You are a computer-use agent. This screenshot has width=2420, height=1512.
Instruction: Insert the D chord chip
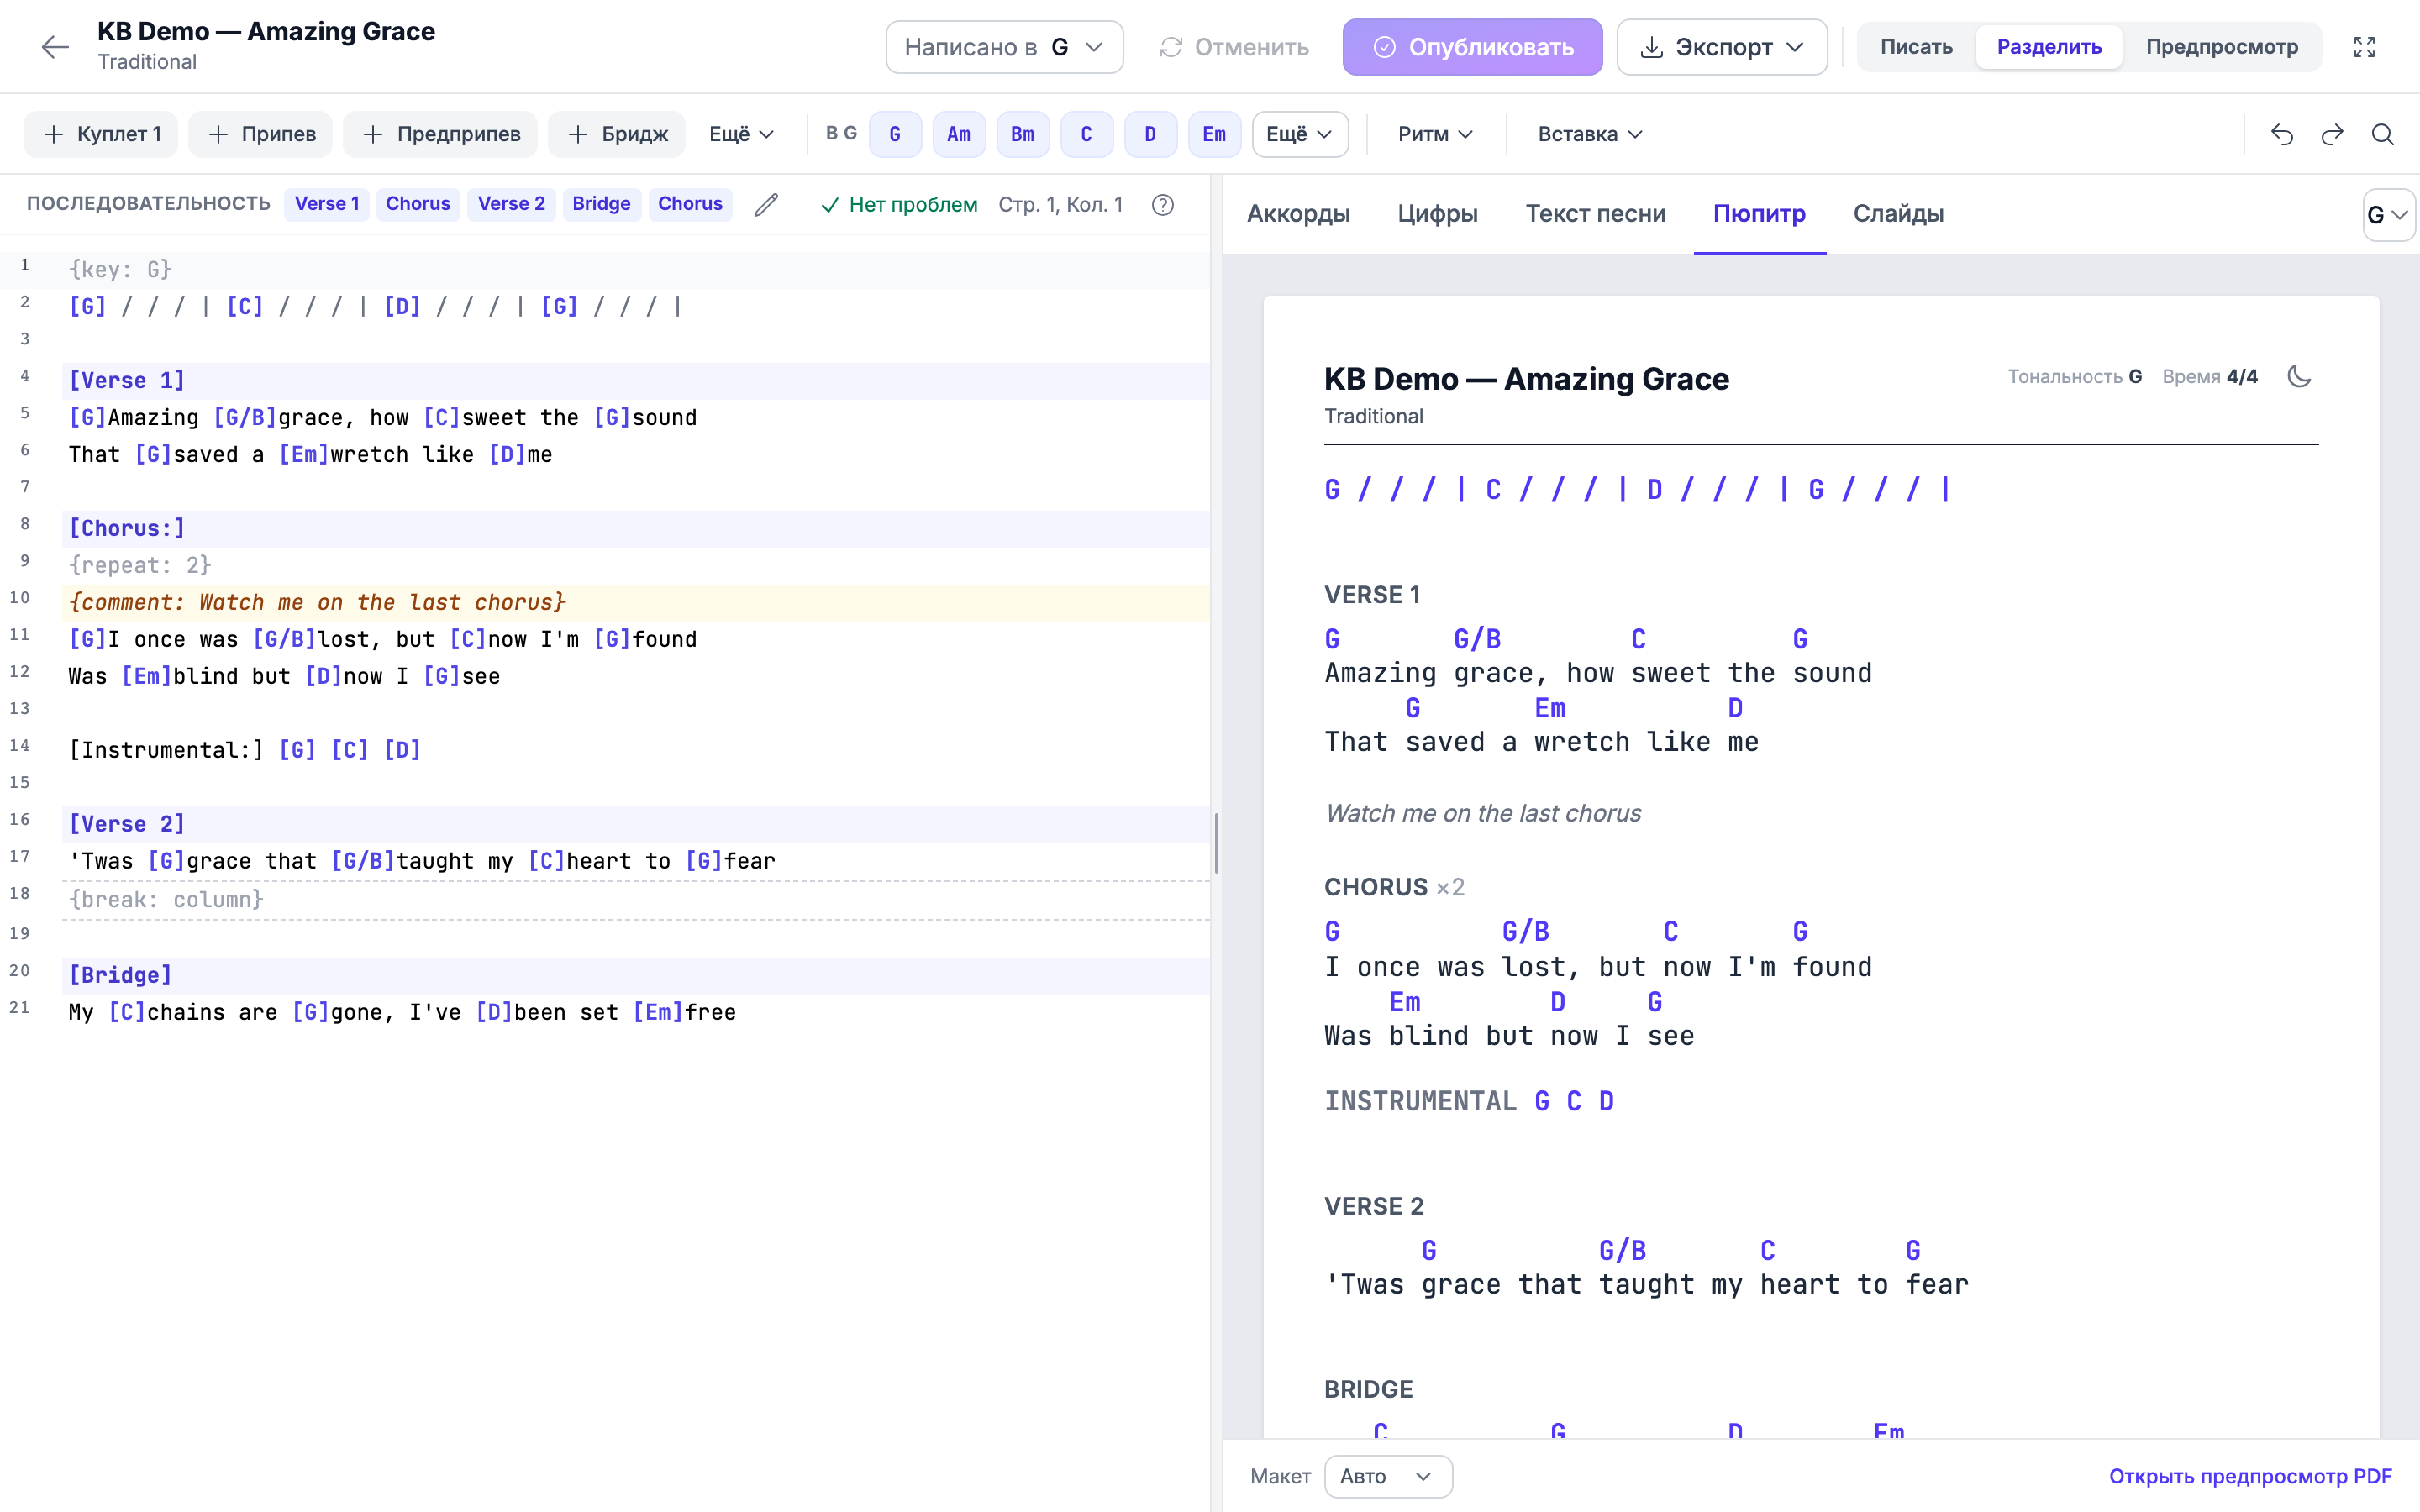(x=1150, y=134)
